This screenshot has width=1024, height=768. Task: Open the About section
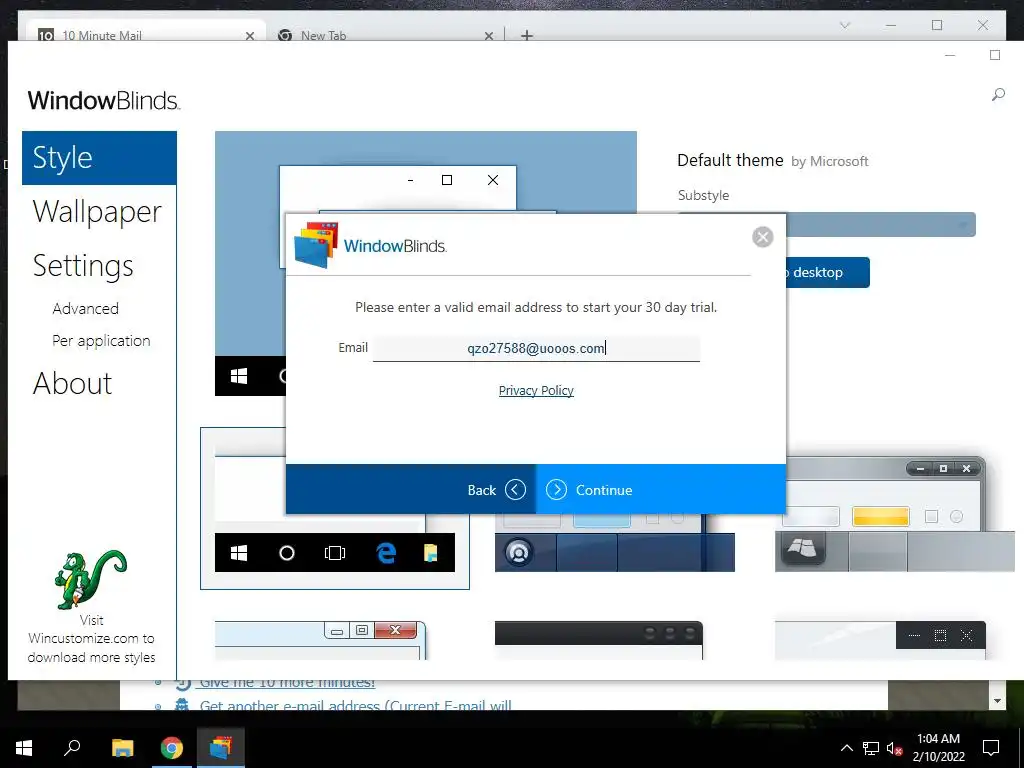(x=72, y=383)
